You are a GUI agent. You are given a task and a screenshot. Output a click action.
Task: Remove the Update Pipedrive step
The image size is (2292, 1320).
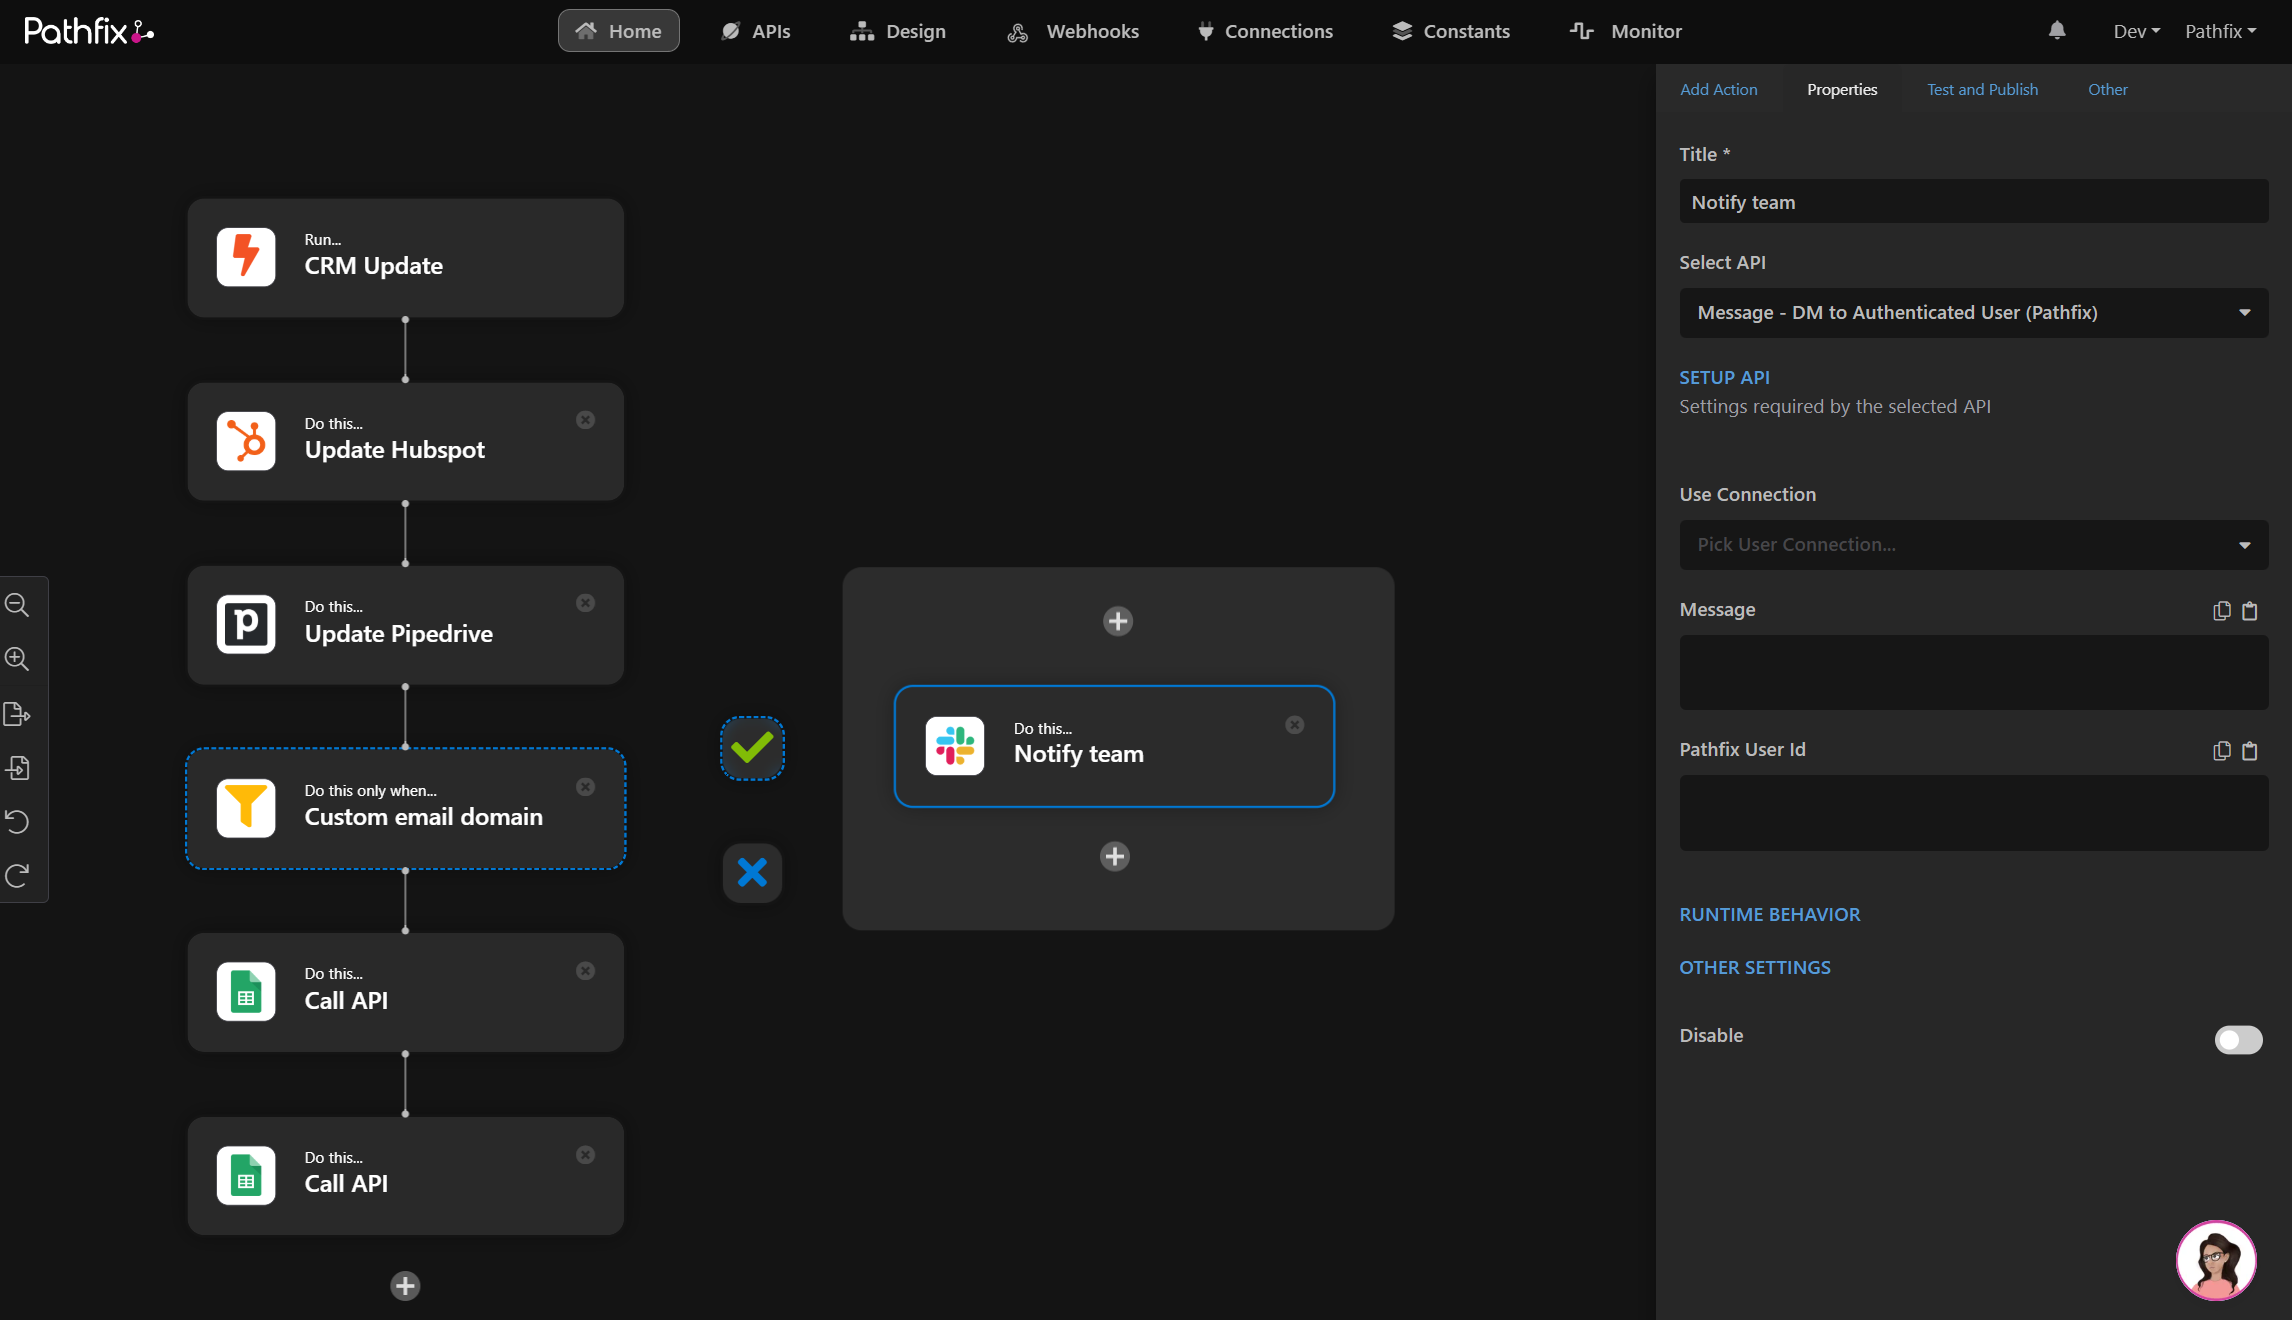(x=586, y=603)
